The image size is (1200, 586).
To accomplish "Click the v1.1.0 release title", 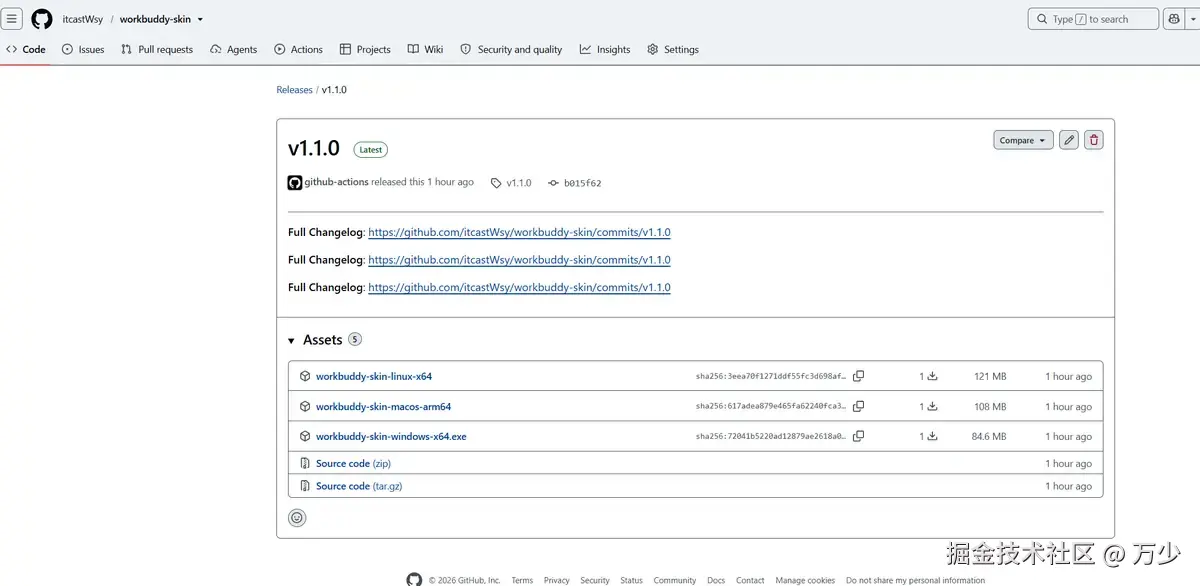I will (314, 148).
